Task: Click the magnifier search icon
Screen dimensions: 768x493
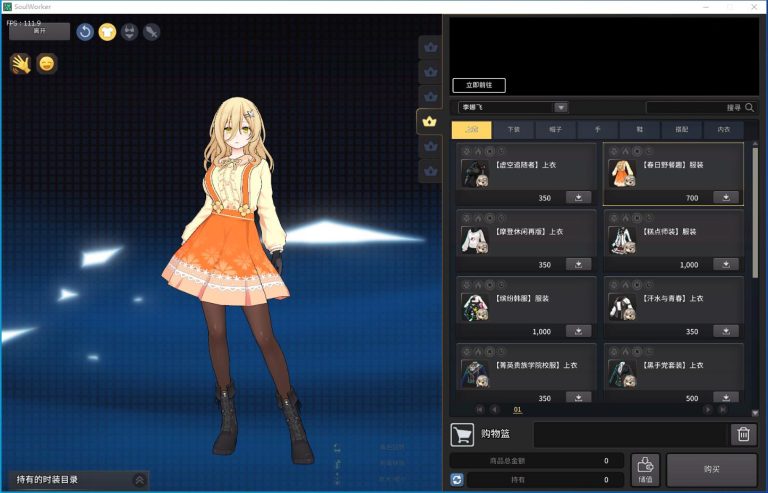Action: [x=749, y=107]
